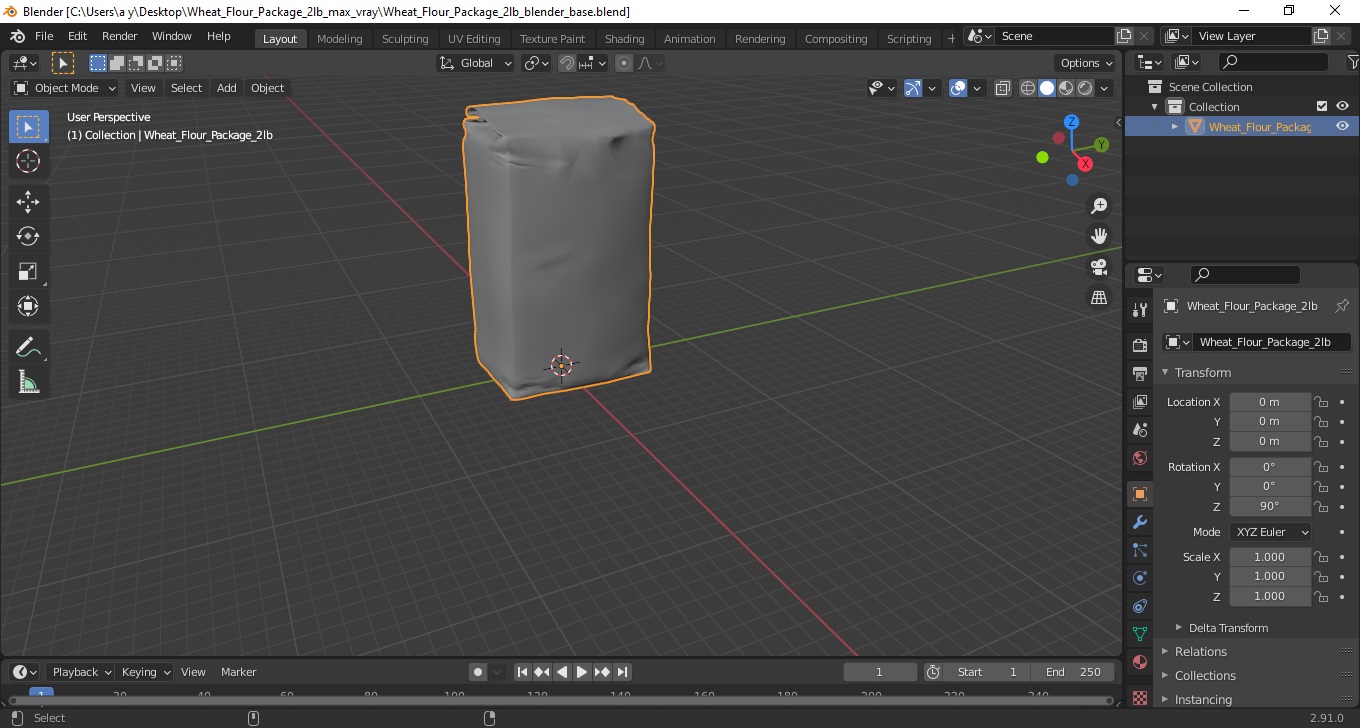Expand Wheat_Flour_Package object tree in outliner
This screenshot has height=728, width=1360.
point(1175,126)
